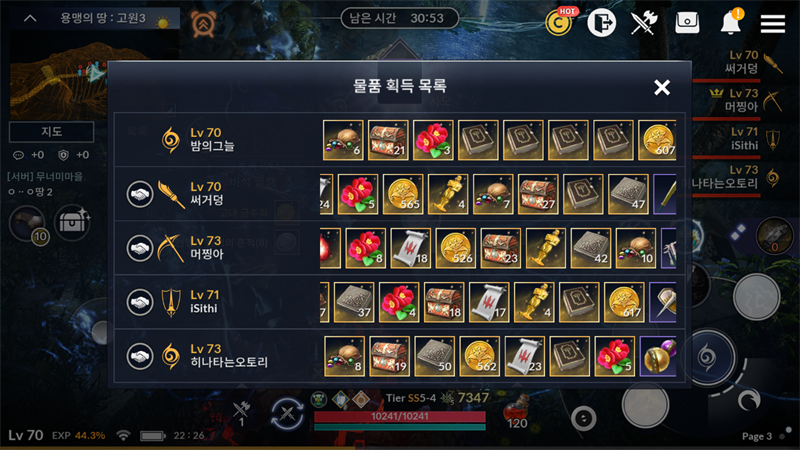Image resolution: width=800 pixels, height=450 pixels.
Task: Open the treasure chest icon at left
Action: click(x=72, y=222)
